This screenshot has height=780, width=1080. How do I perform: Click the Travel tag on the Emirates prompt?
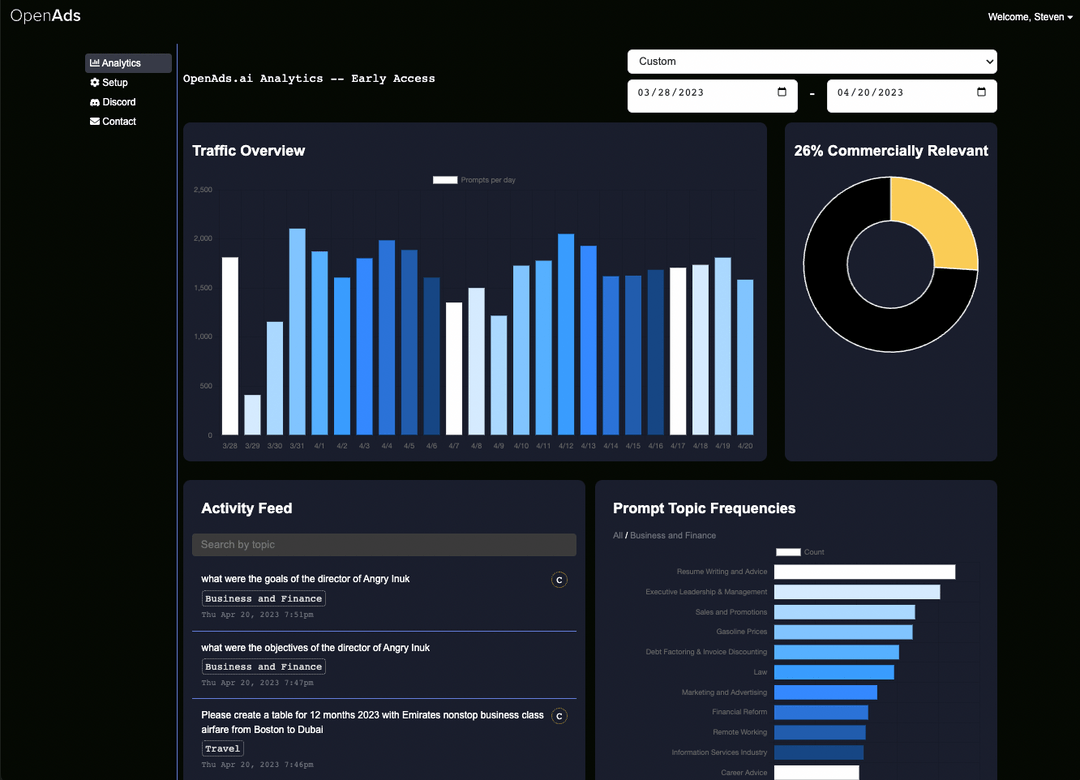point(222,748)
